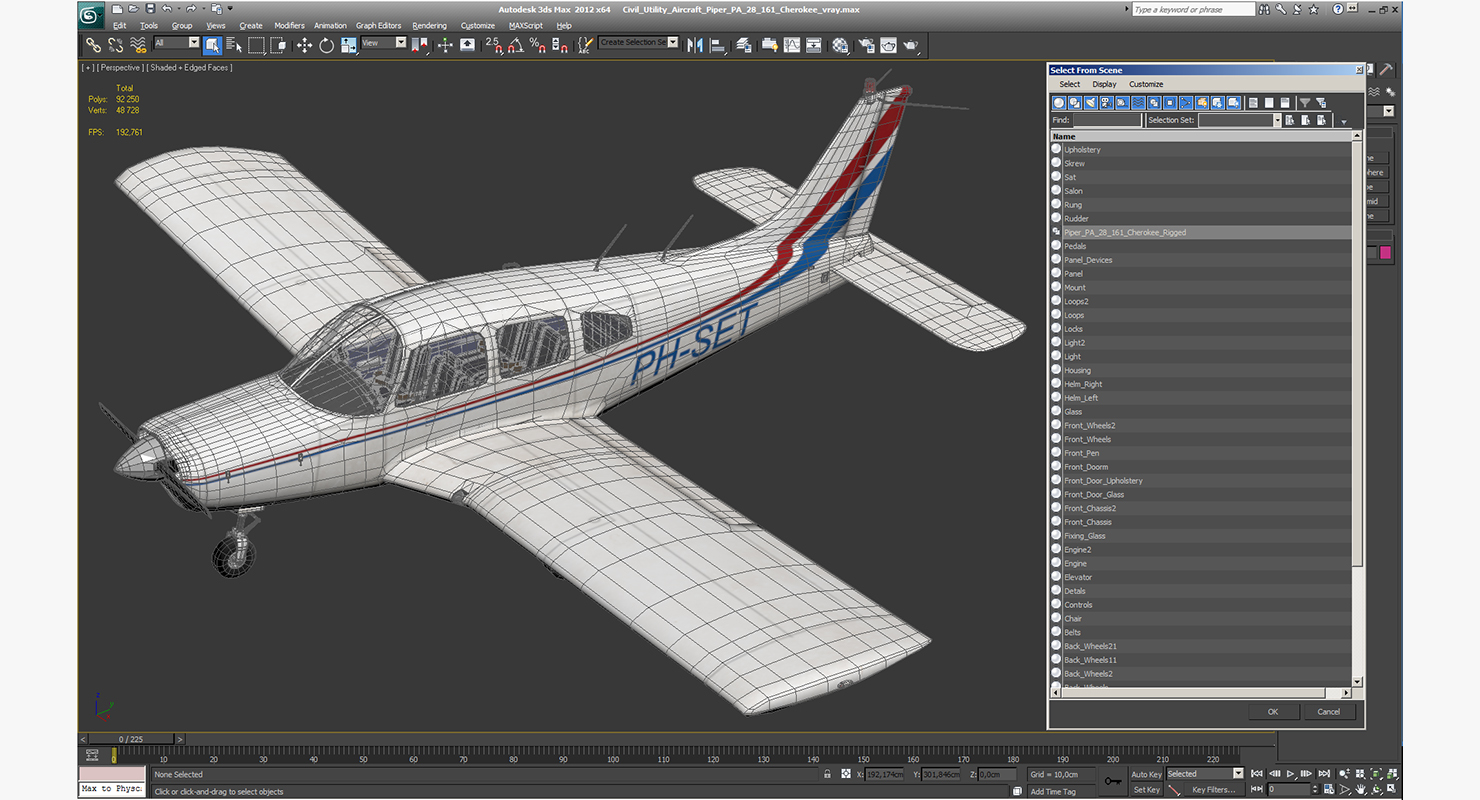Open the Rendering menu
Screen dimensions: 1480x800
tap(429, 25)
